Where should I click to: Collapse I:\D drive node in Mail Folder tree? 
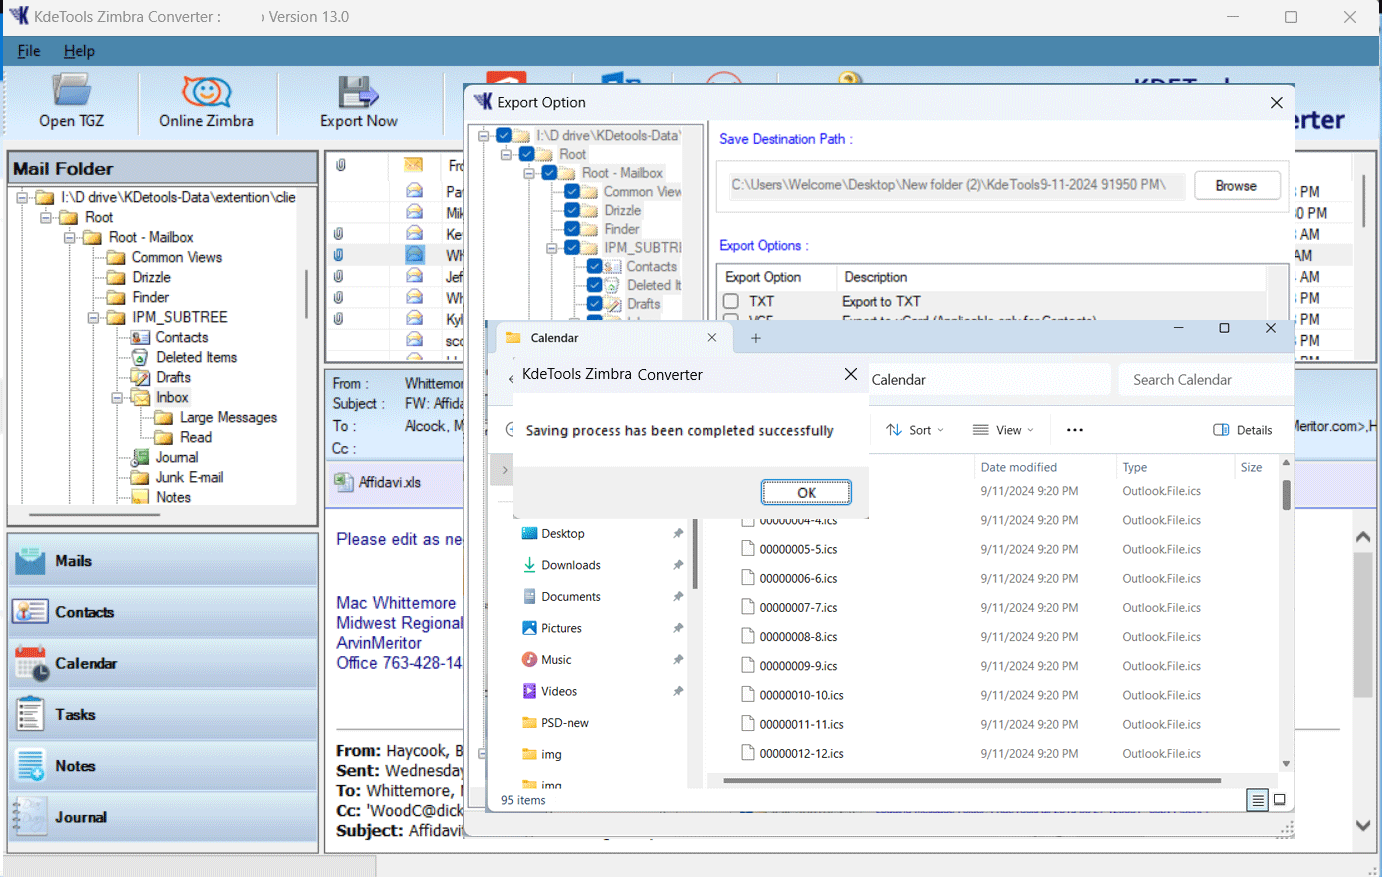22,197
